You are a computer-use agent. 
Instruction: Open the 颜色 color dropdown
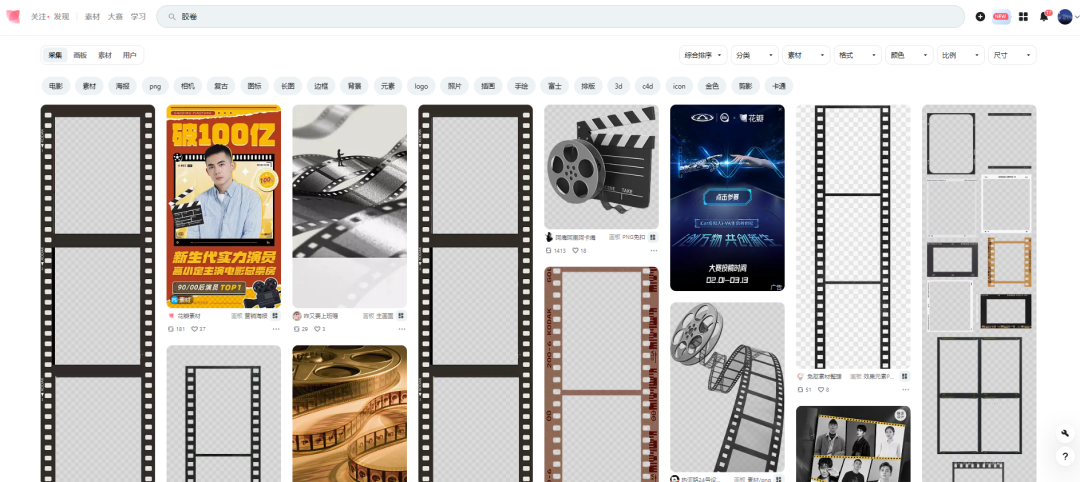(909, 55)
